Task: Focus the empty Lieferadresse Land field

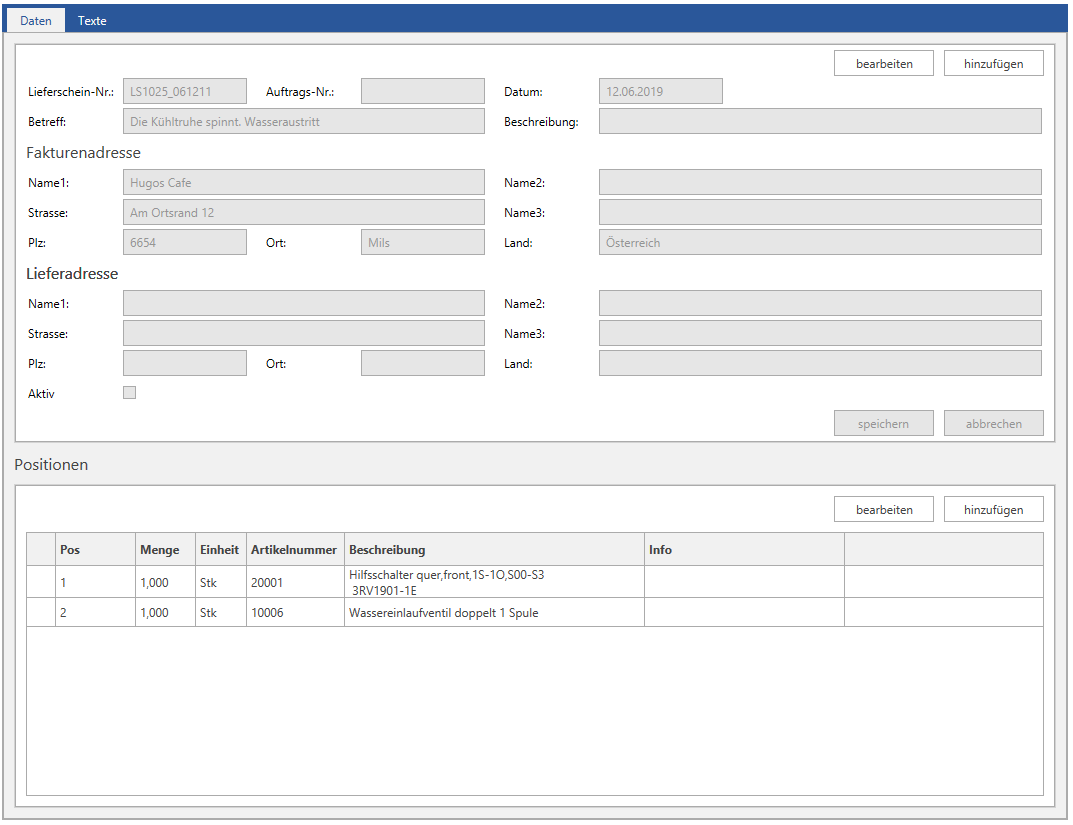Action: point(820,363)
